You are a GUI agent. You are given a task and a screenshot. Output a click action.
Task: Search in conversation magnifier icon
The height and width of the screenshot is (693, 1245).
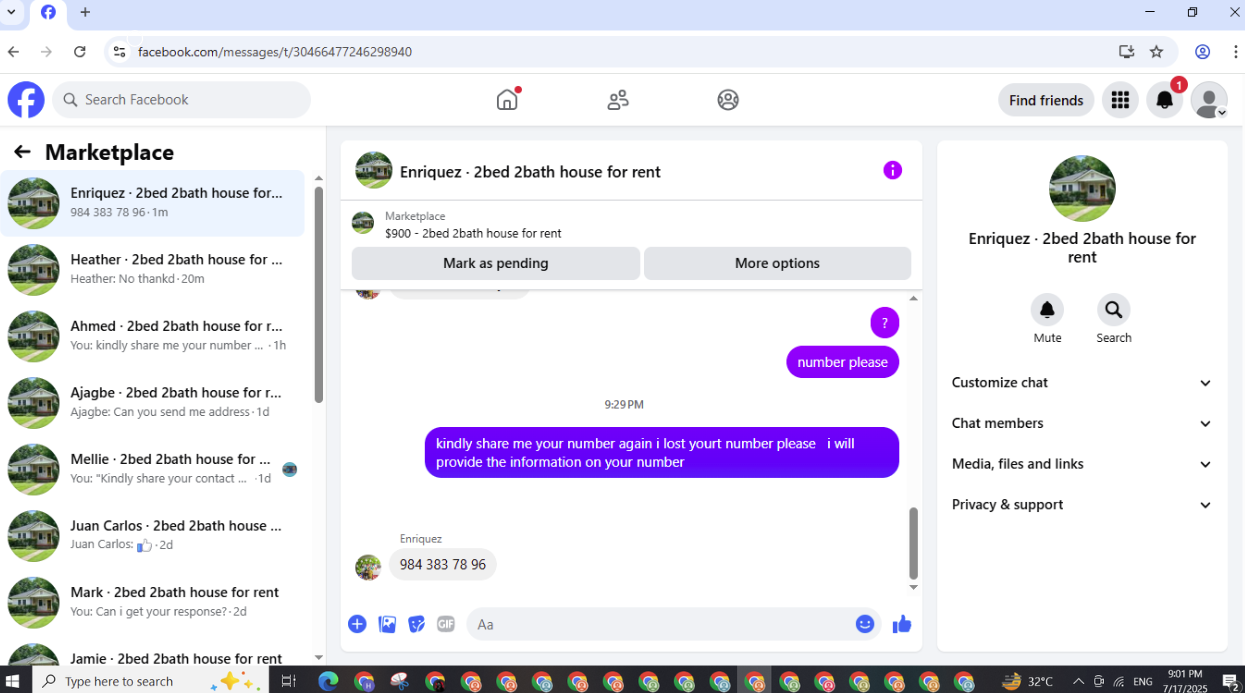pyautogui.click(x=1113, y=310)
